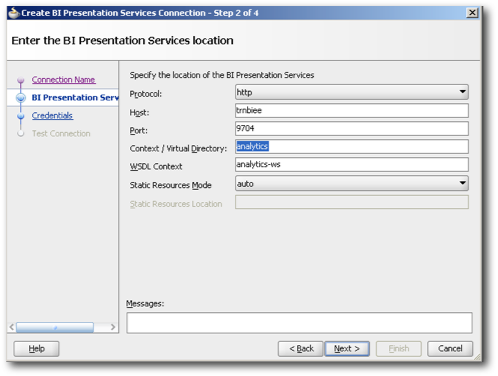Go to the Credentials step

(52, 116)
